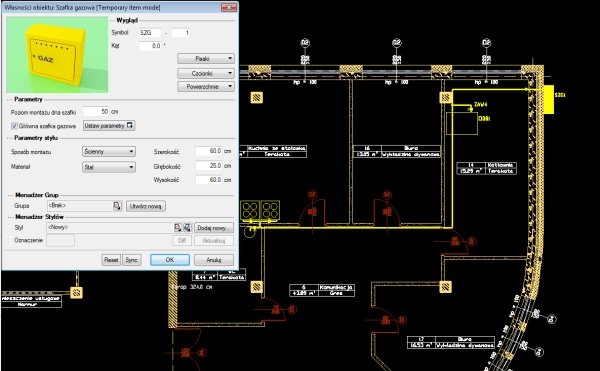Screen dimensions: 600x371
Task: Expand the Powierzchnie dropdown
Action: (x=206, y=86)
